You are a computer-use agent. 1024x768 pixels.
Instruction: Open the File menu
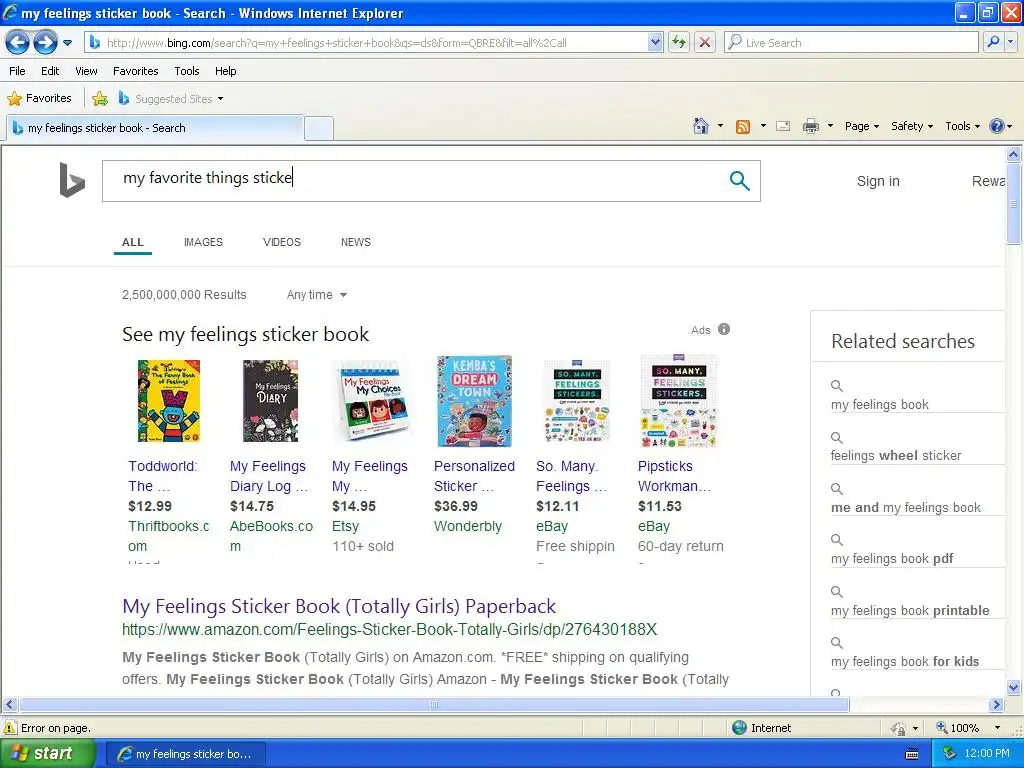coord(18,71)
